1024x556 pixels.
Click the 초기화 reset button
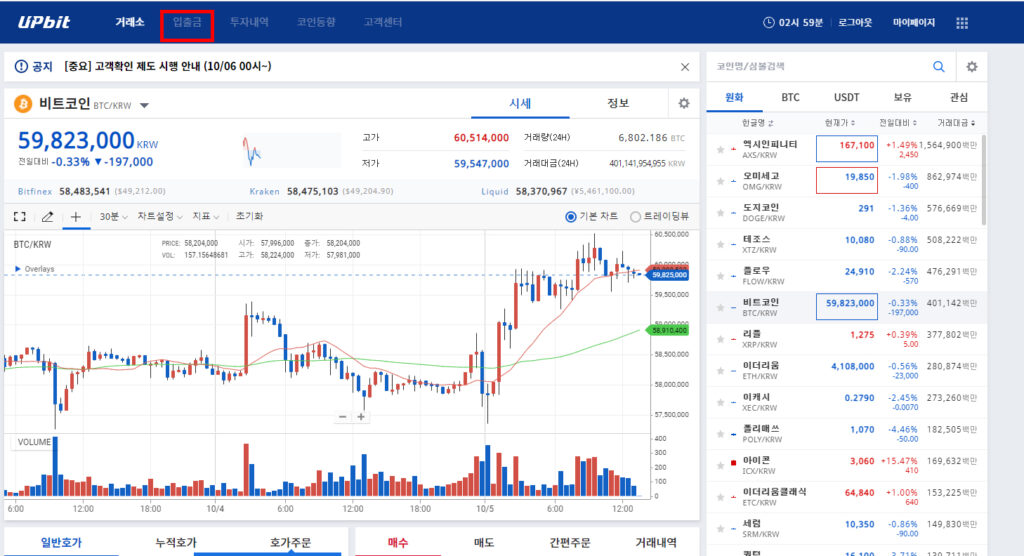point(249,216)
